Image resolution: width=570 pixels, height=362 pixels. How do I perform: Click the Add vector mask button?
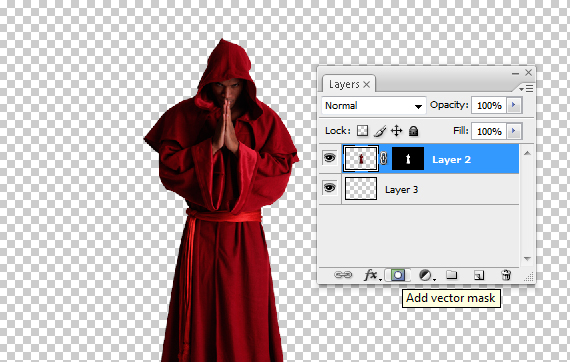(x=398, y=275)
